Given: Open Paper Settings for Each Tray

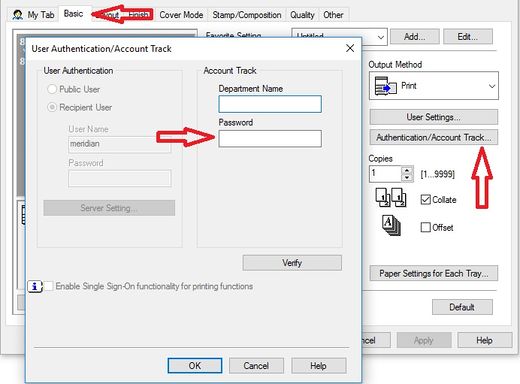Looking at the screenshot, I should [433, 273].
